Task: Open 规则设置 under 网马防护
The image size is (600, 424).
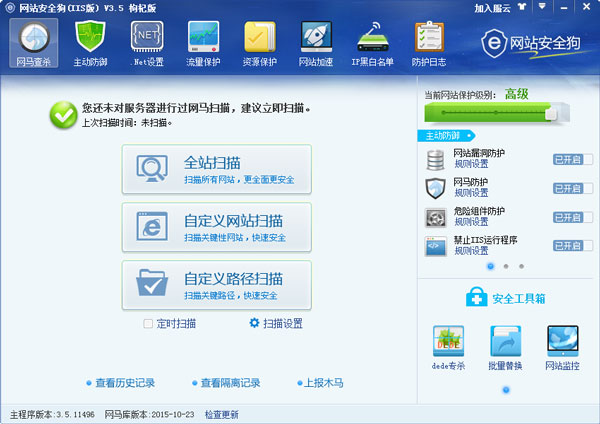Action: pos(471,193)
